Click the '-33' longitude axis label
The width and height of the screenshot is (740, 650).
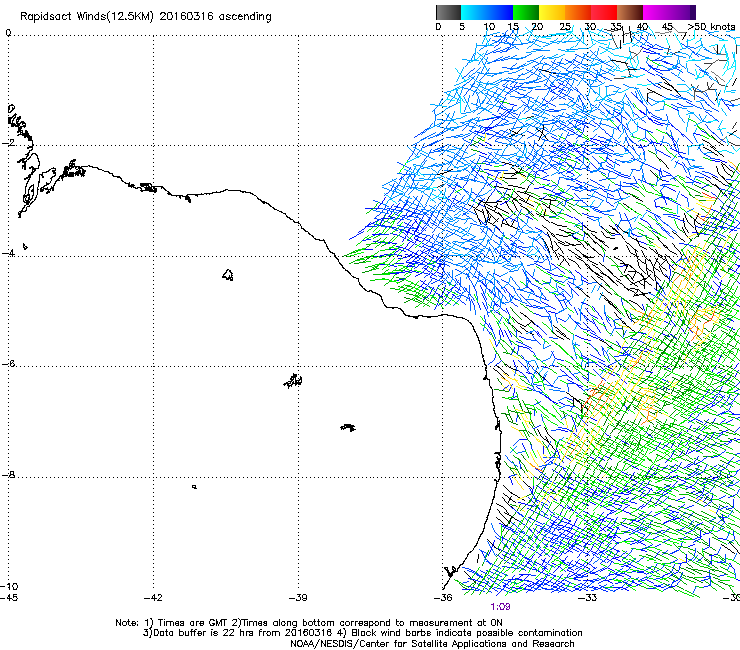point(588,598)
